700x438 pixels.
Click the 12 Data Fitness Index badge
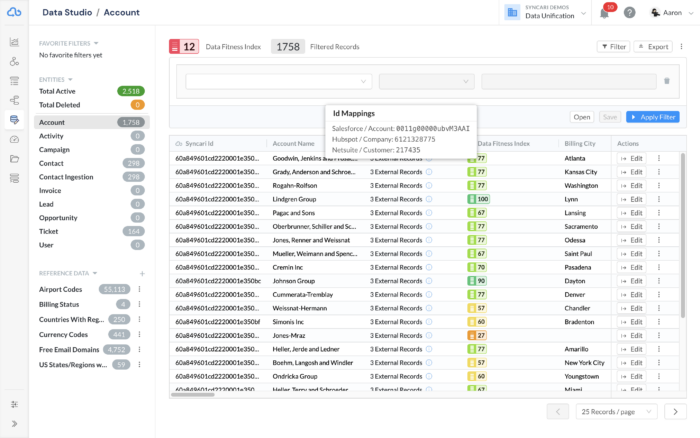pyautogui.click(x=184, y=46)
